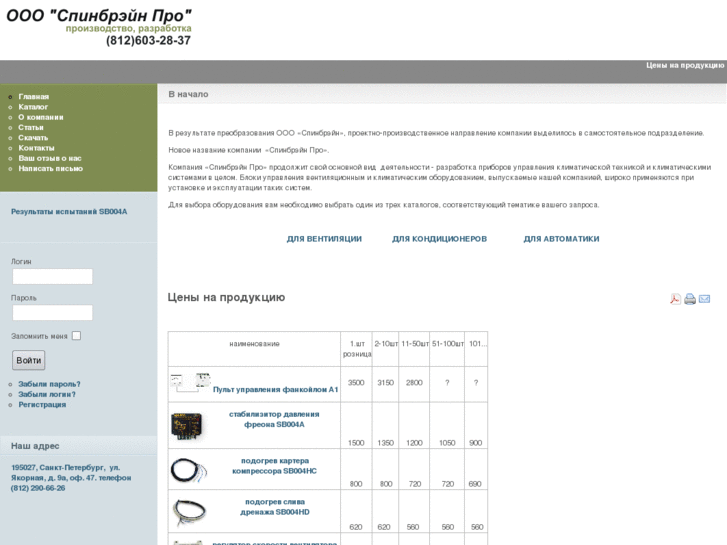Click the Цены на продукцию heading
This screenshot has height=545, width=727.
click(226, 297)
